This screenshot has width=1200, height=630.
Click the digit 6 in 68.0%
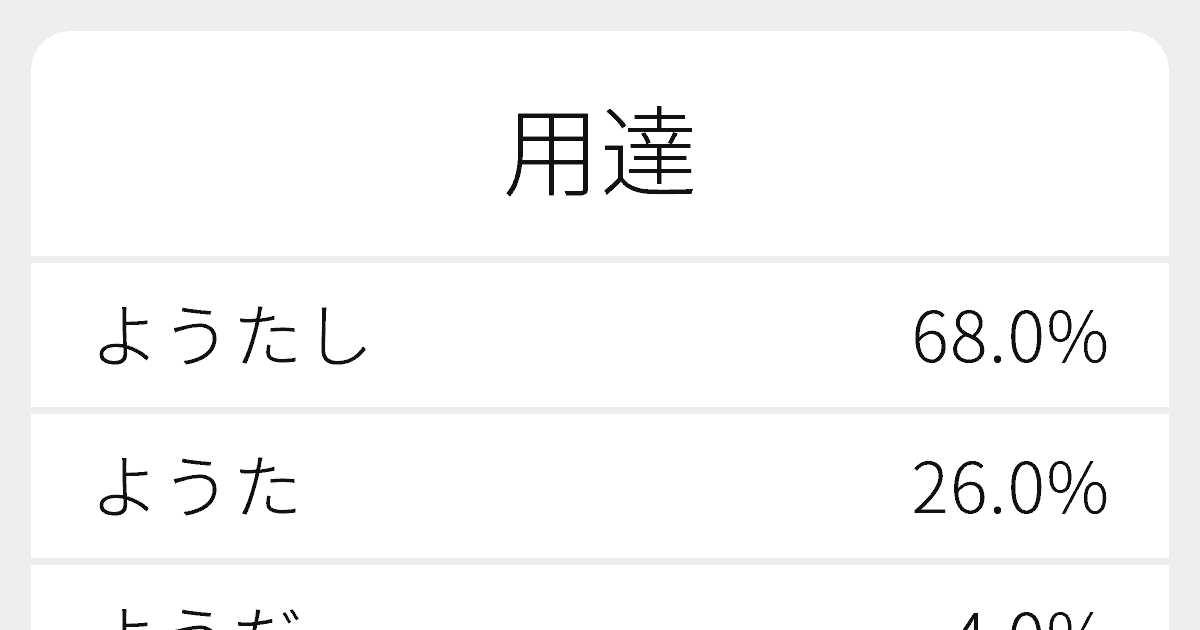929,338
